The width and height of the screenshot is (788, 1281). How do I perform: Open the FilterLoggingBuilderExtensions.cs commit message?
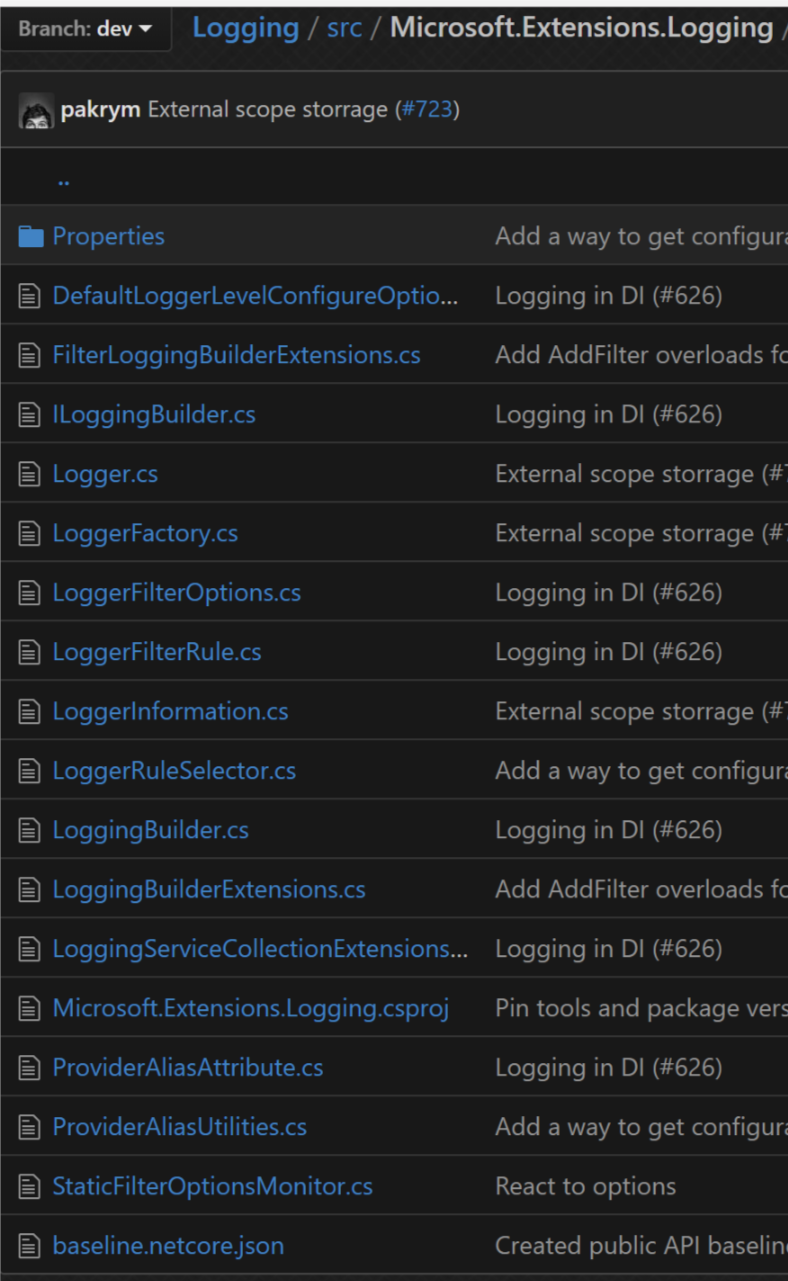[641, 355]
